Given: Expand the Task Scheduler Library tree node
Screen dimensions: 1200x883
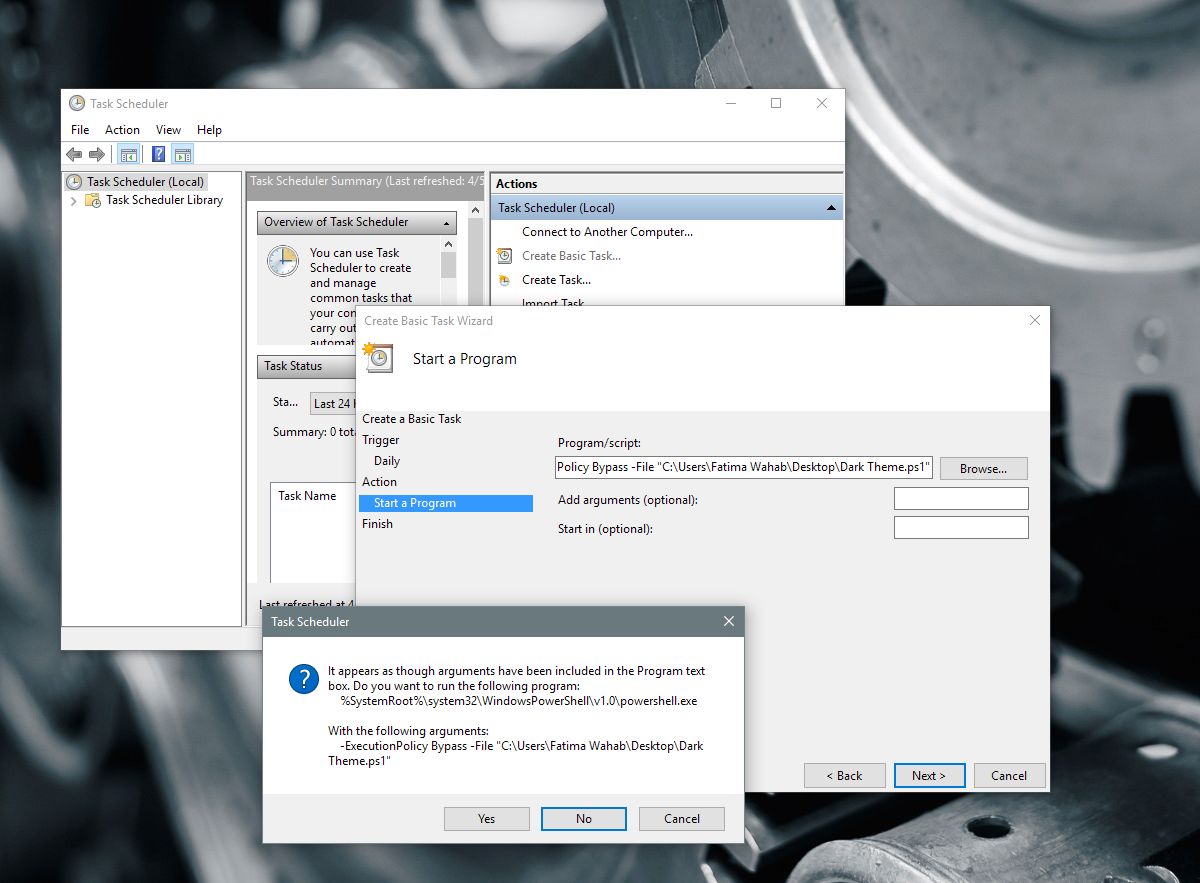Looking at the screenshot, I should (74, 200).
